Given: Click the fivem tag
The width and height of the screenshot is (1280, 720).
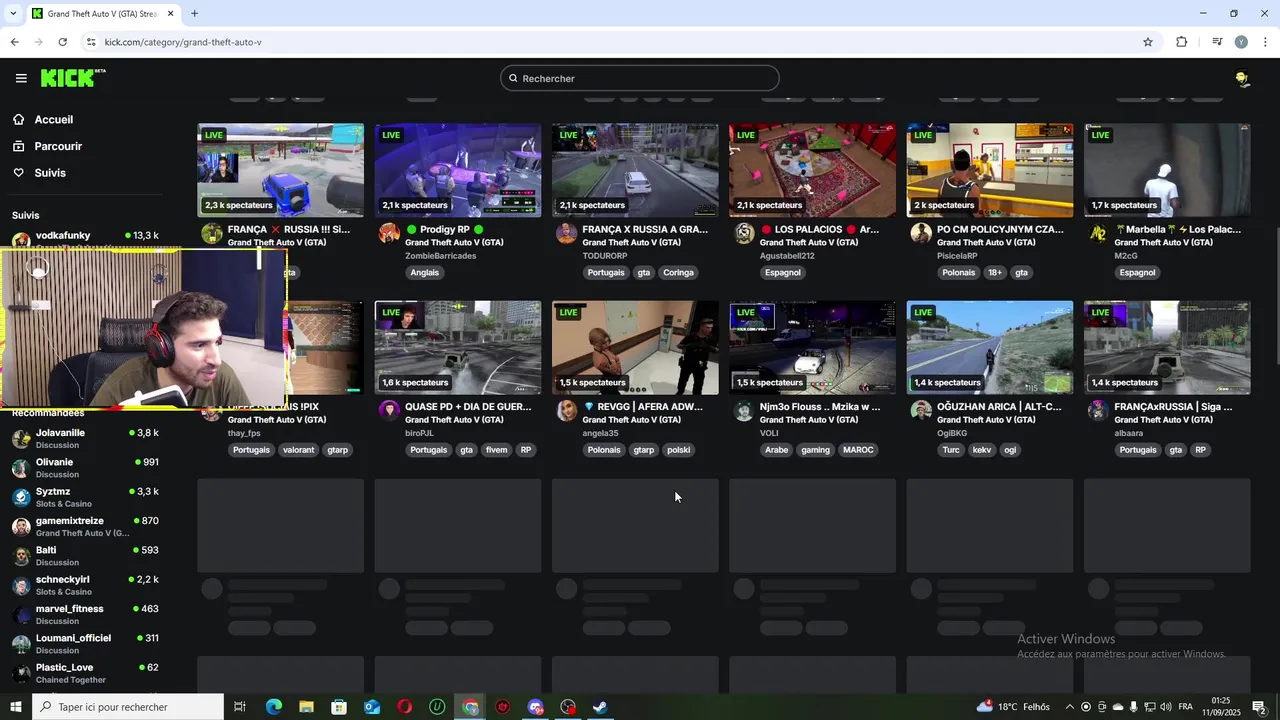Looking at the screenshot, I should tap(496, 450).
